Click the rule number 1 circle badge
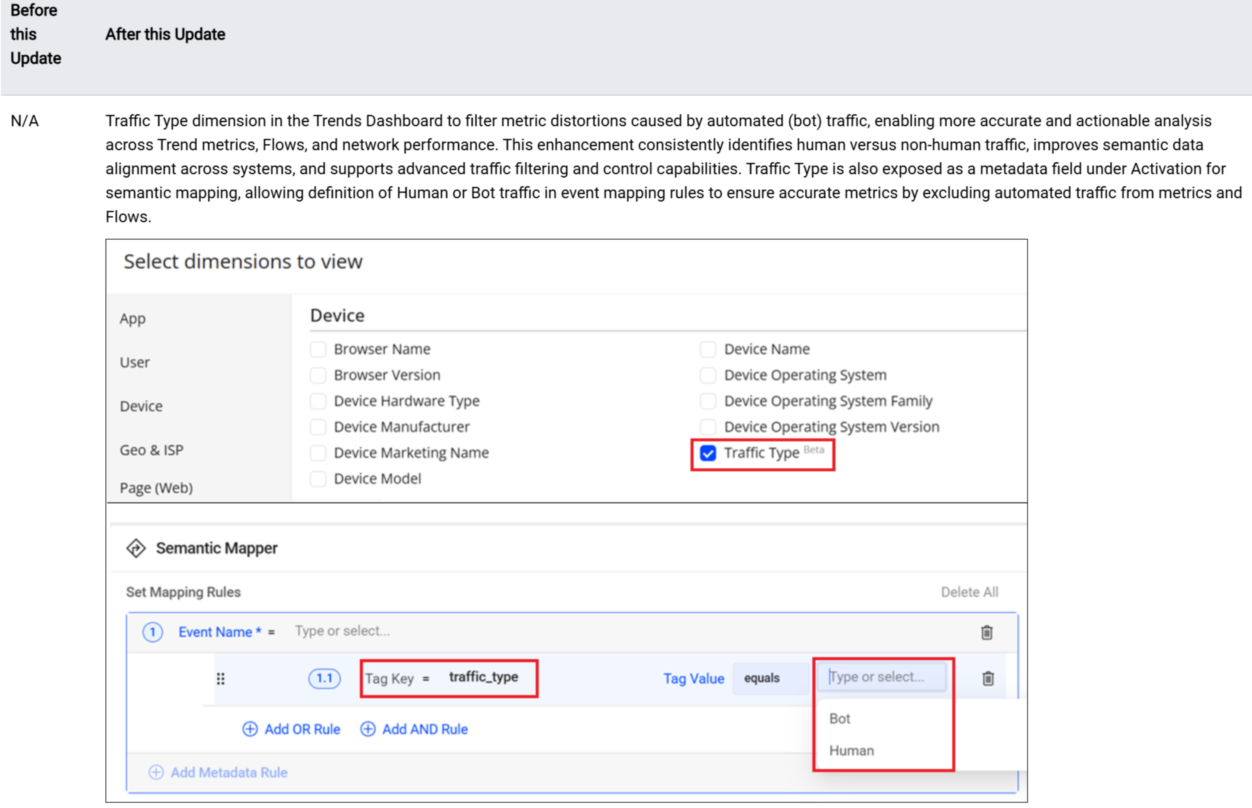This screenshot has width=1252, height=808. pyautogui.click(x=152, y=632)
